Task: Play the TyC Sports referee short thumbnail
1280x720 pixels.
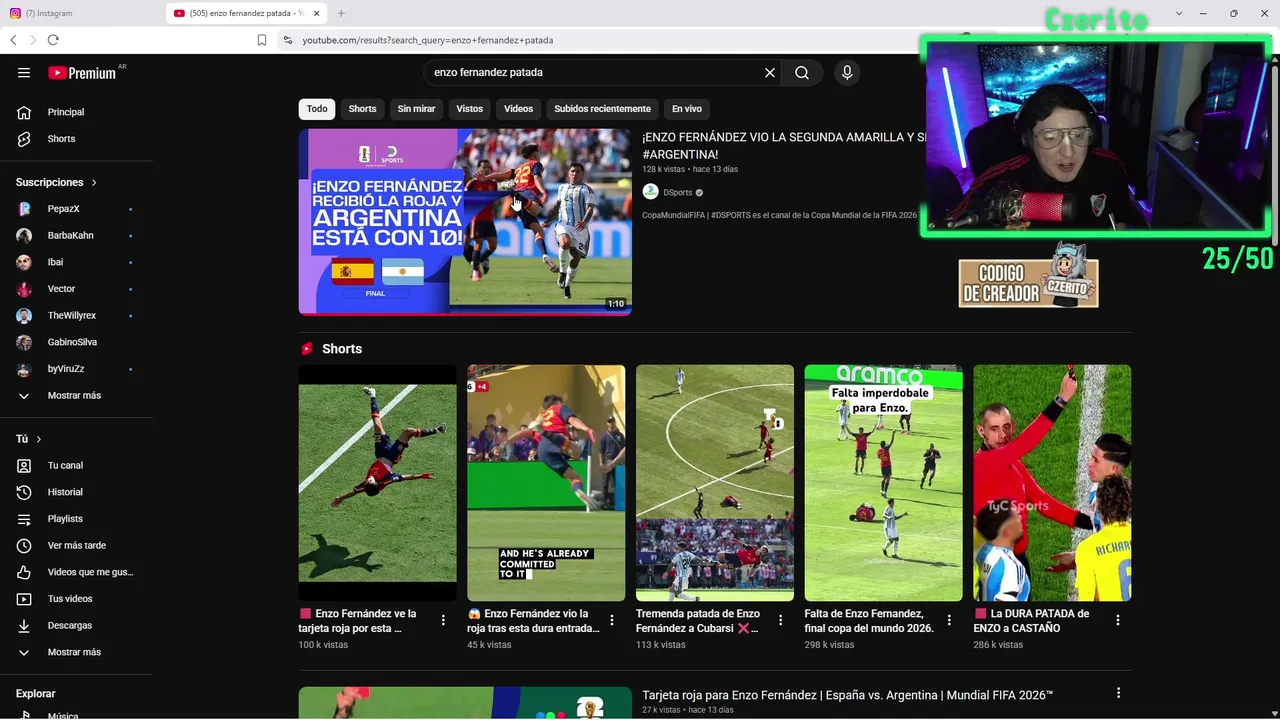Action: click(1052, 483)
